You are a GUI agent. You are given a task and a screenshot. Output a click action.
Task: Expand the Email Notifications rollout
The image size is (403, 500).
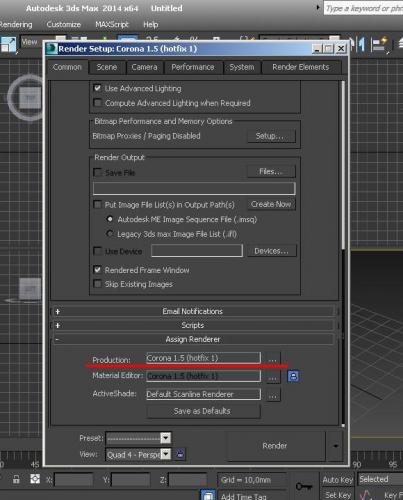(x=193, y=311)
